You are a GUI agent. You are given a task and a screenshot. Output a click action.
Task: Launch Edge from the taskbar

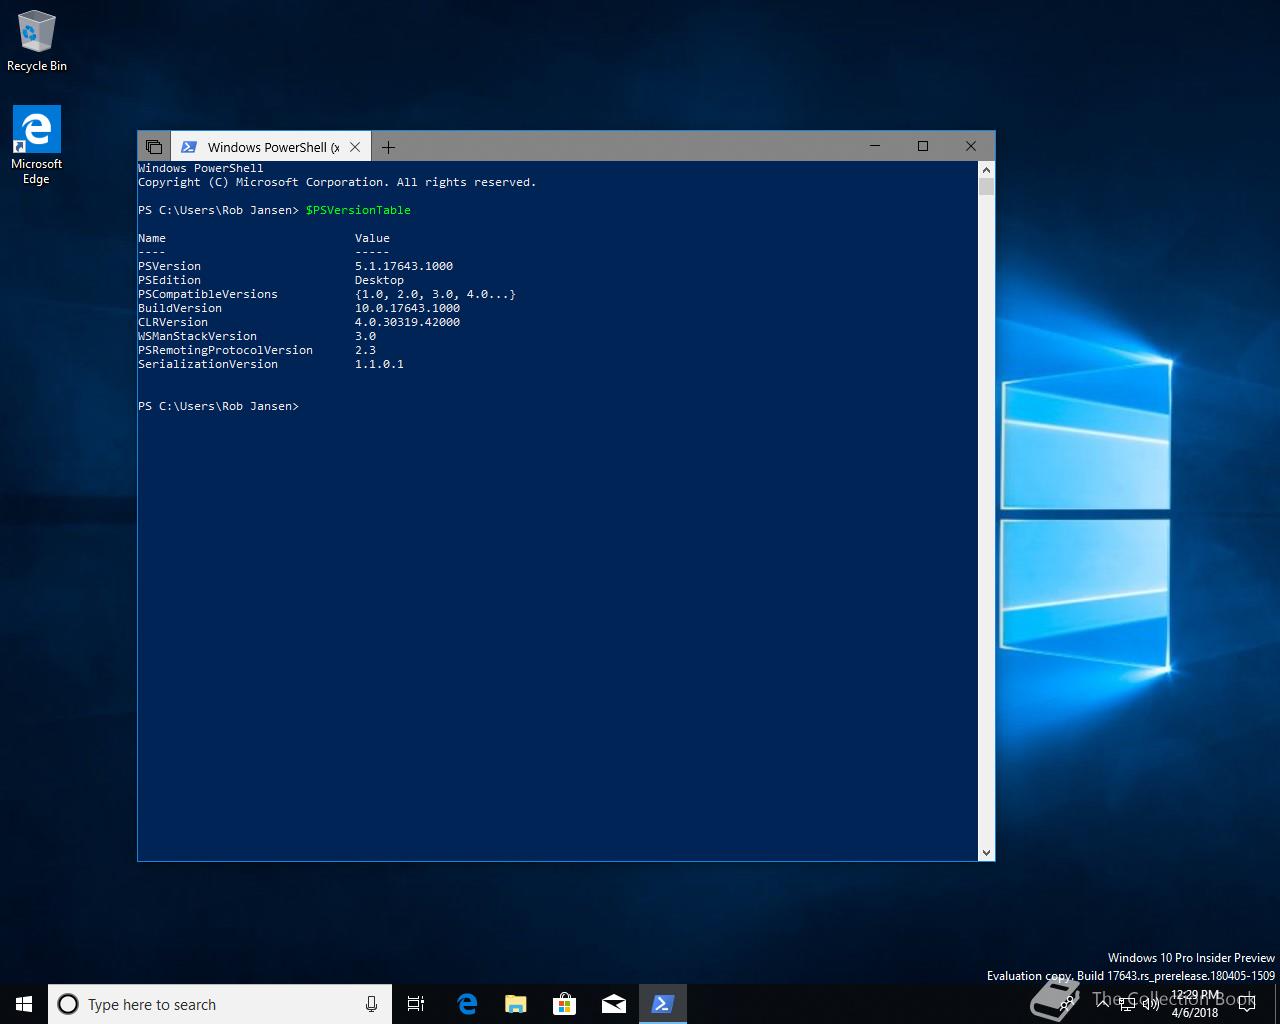tap(466, 1004)
